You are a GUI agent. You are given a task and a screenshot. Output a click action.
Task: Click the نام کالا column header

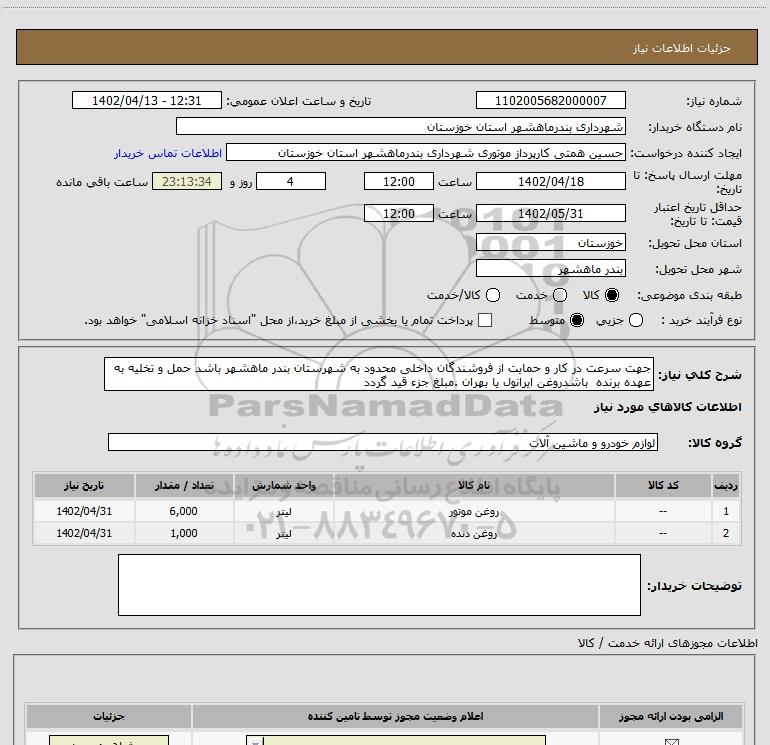coord(474,485)
